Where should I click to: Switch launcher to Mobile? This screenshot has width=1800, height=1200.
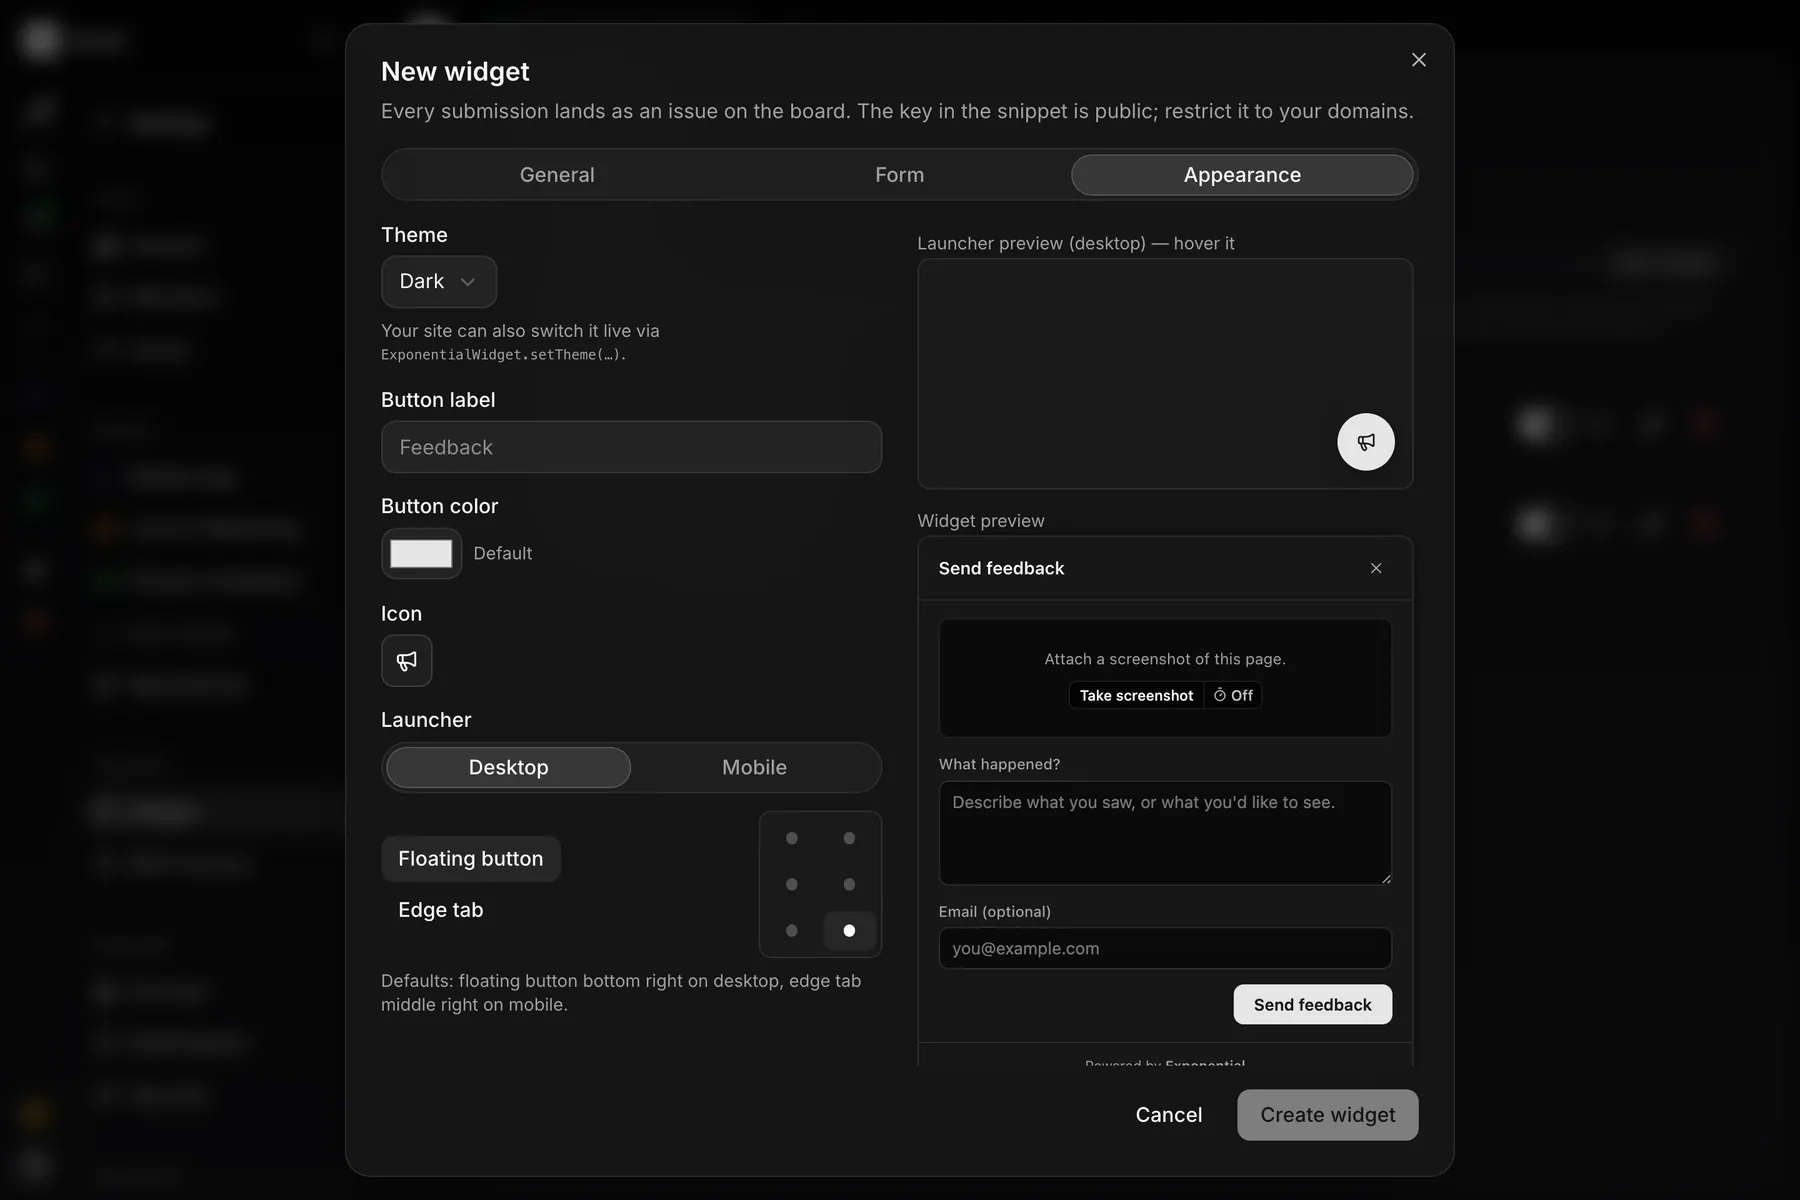(754, 767)
